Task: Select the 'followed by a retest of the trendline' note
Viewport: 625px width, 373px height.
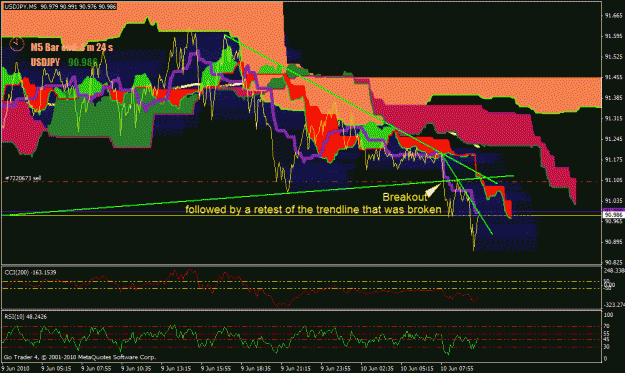Action: tap(313, 210)
